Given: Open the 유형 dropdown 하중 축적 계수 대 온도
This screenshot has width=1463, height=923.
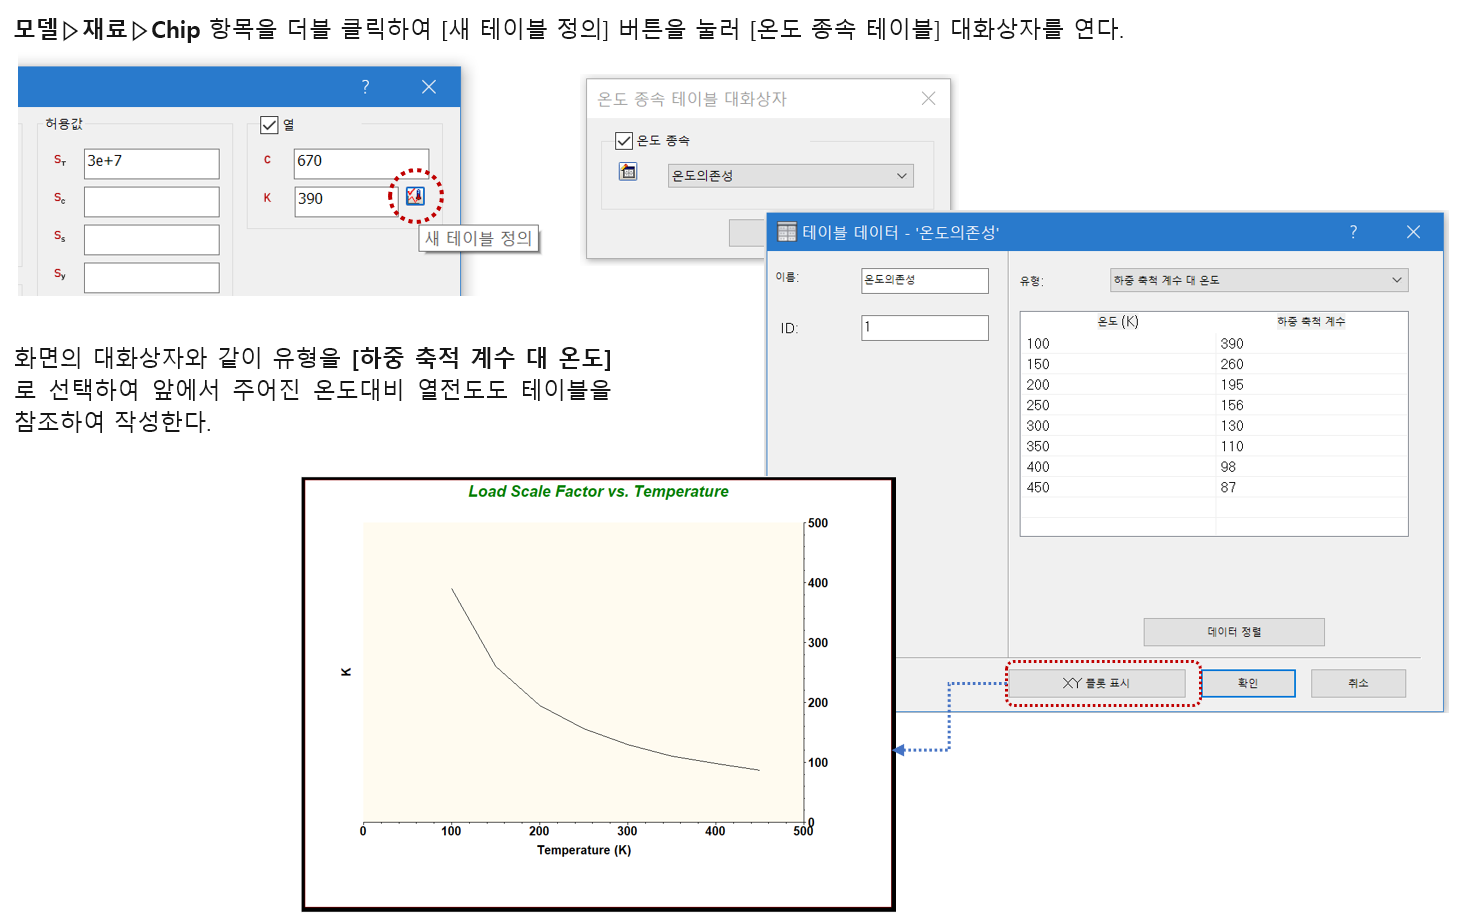Looking at the screenshot, I should click(1259, 280).
